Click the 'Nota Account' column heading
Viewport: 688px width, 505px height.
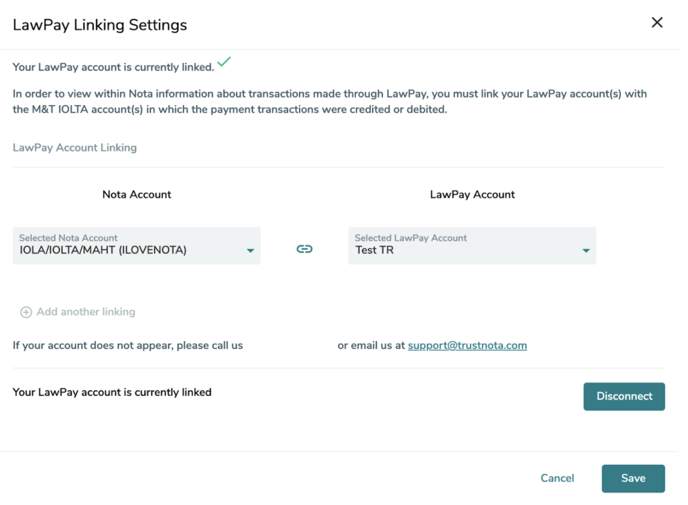click(136, 195)
